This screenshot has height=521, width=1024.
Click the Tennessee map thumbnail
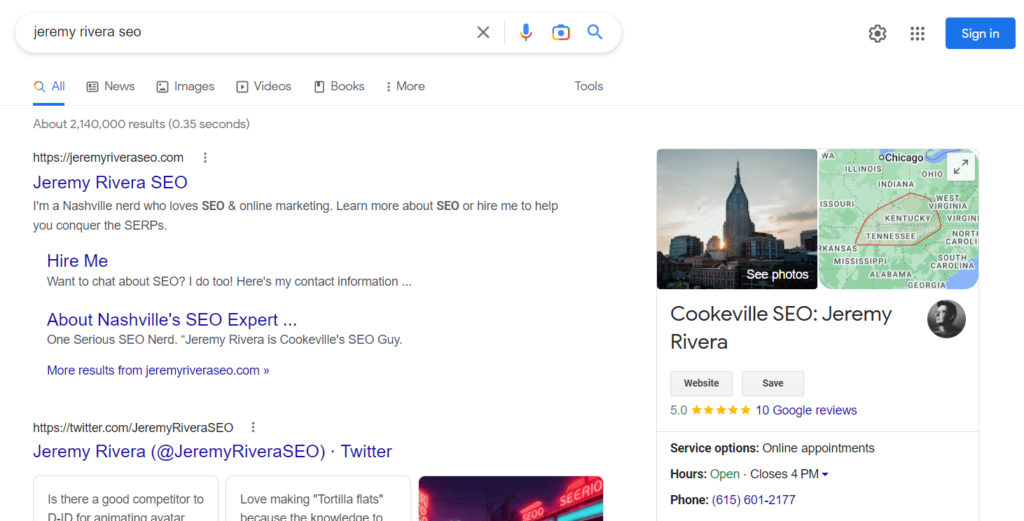[899, 219]
